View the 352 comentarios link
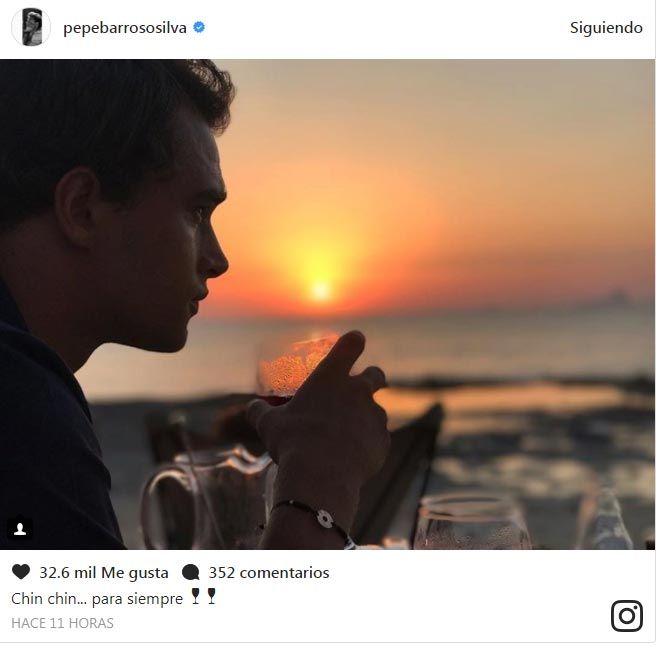The image size is (656, 650). point(269,573)
